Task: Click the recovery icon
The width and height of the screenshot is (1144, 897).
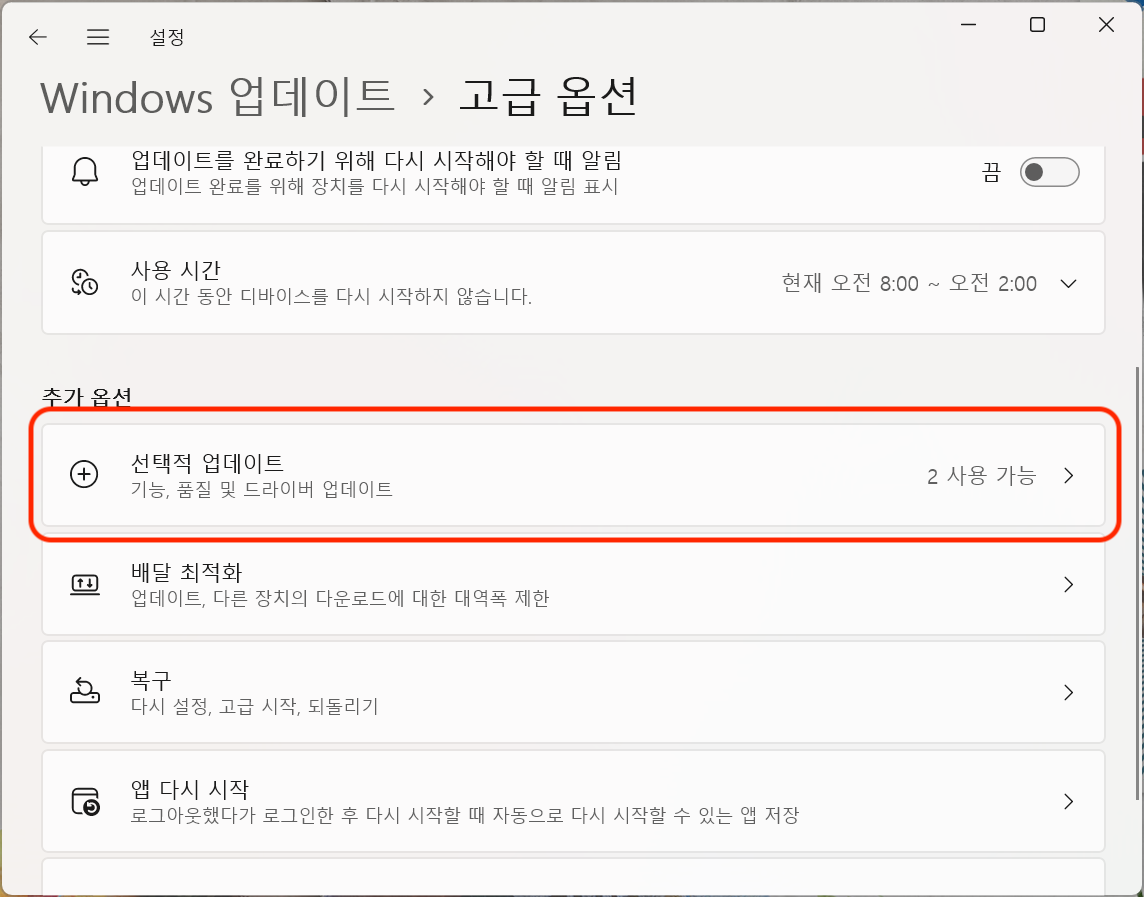Action: point(85,690)
